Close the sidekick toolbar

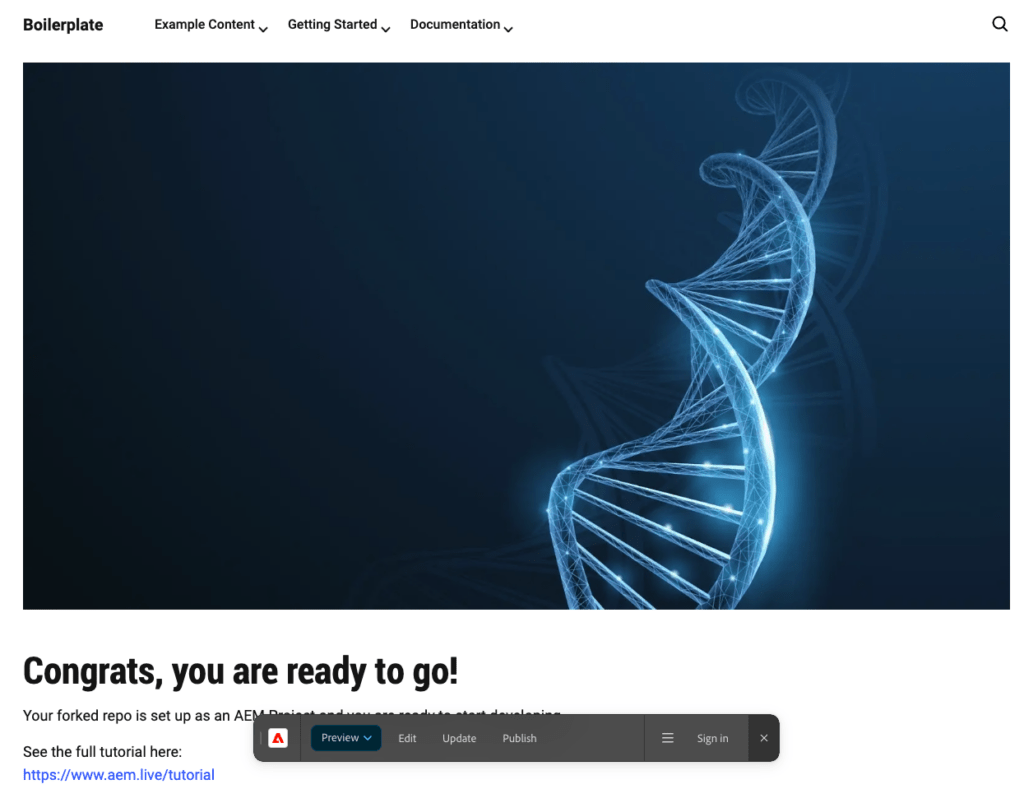[x=763, y=738]
